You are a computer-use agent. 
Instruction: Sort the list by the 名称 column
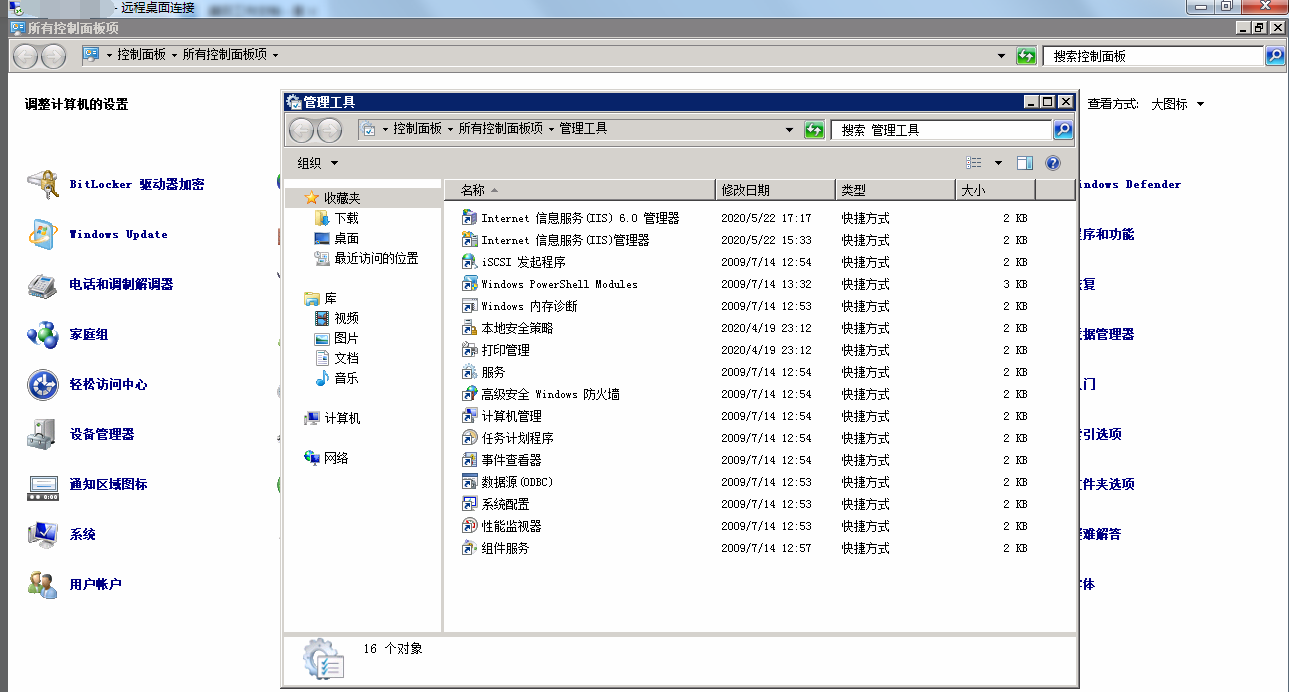pyautogui.click(x=580, y=190)
